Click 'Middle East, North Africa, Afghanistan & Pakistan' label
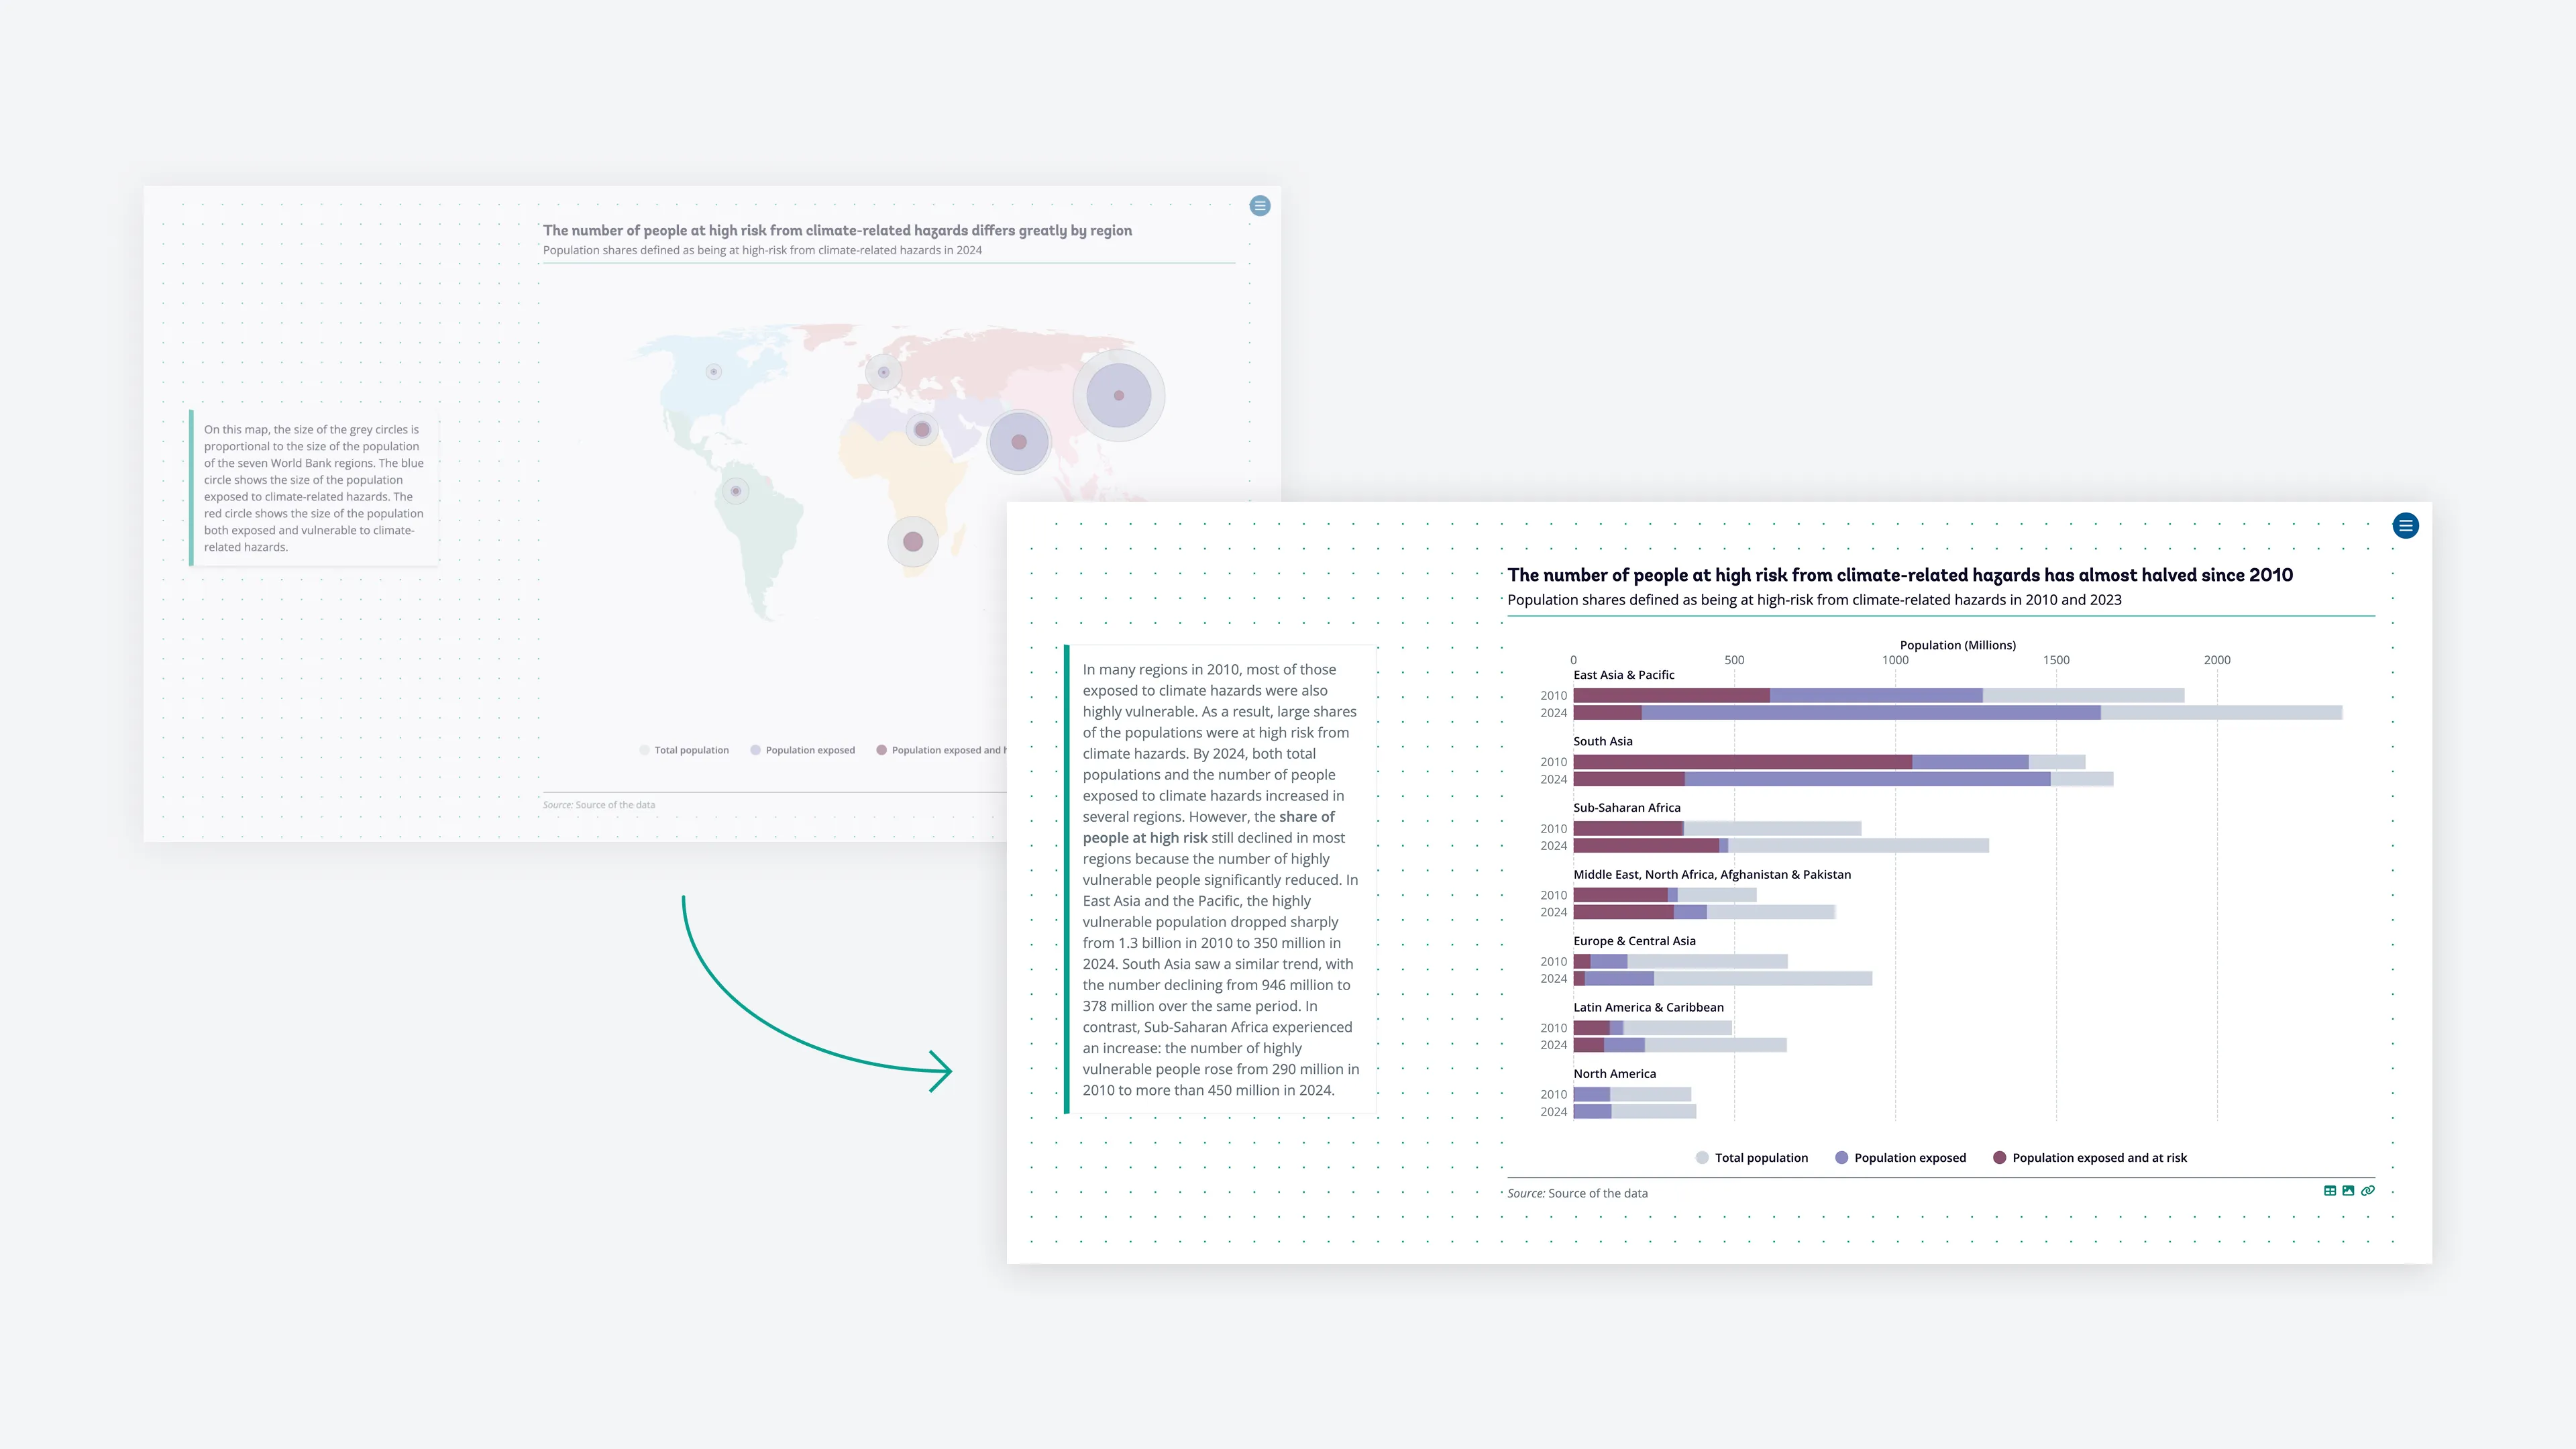Screen dimensions: 2576x1449 click(x=1711, y=874)
